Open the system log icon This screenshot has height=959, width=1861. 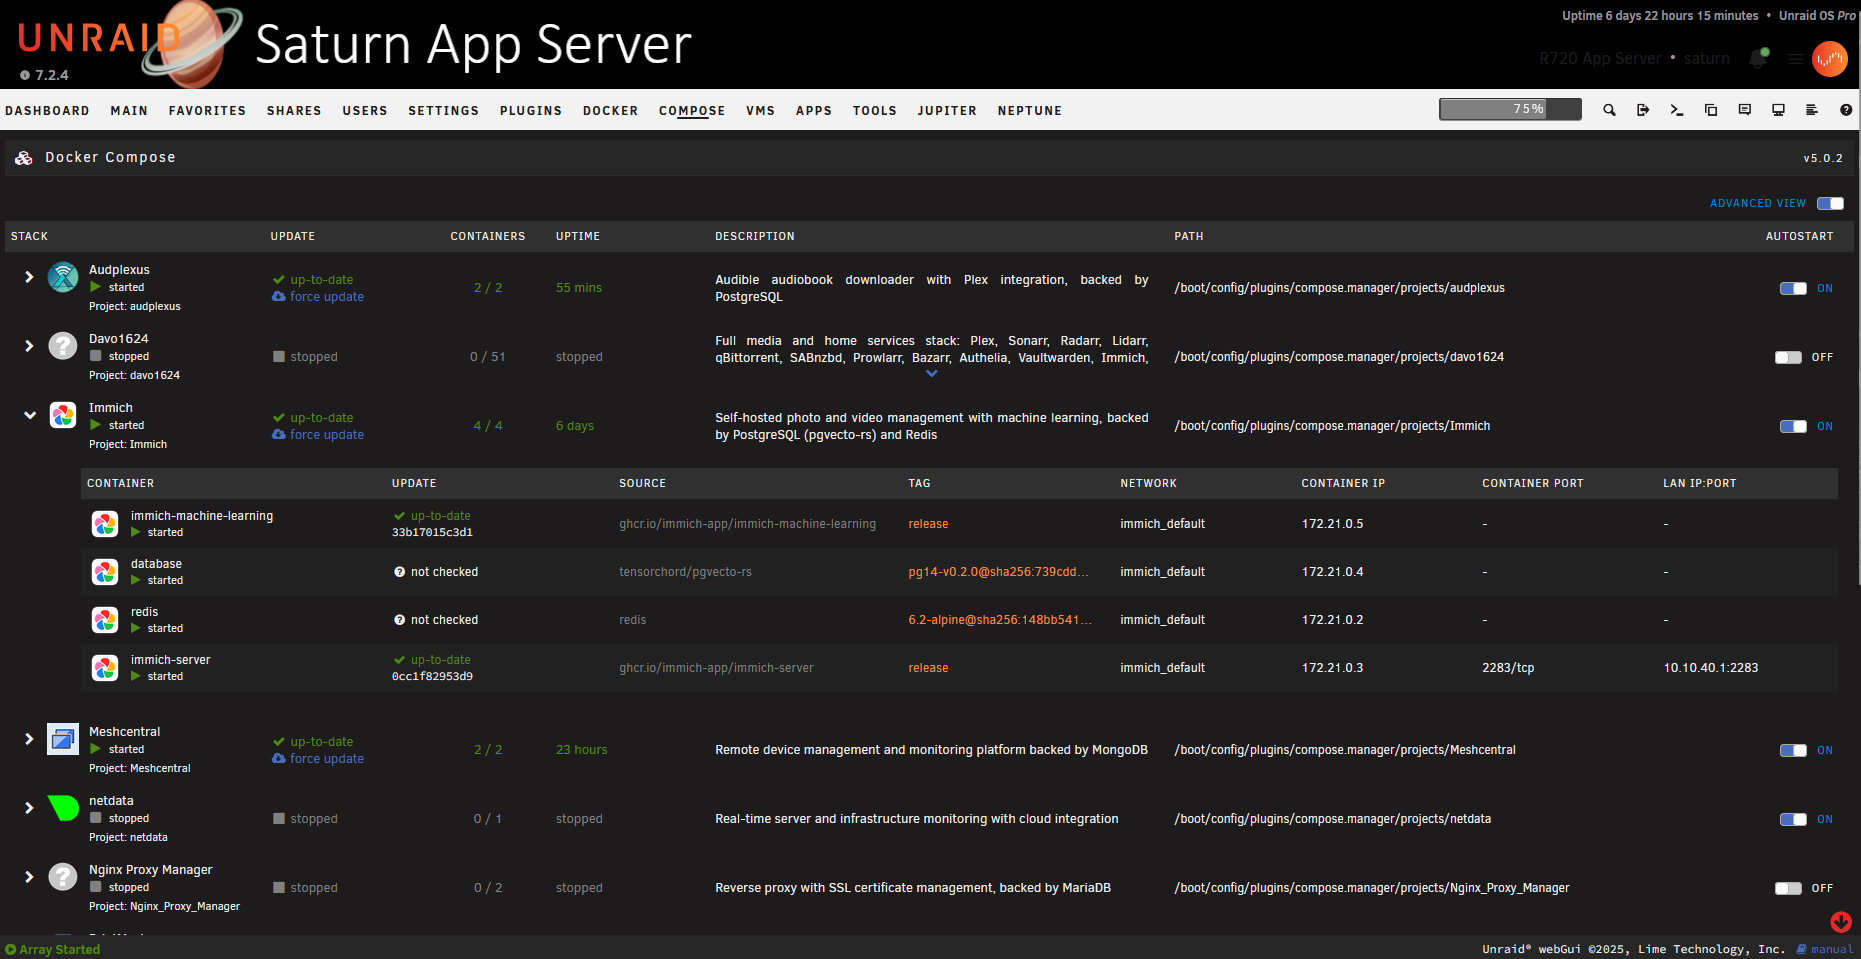click(1812, 110)
